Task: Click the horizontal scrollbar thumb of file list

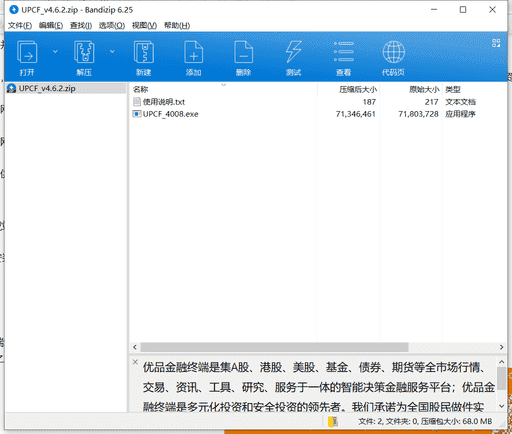Action: tap(274, 347)
